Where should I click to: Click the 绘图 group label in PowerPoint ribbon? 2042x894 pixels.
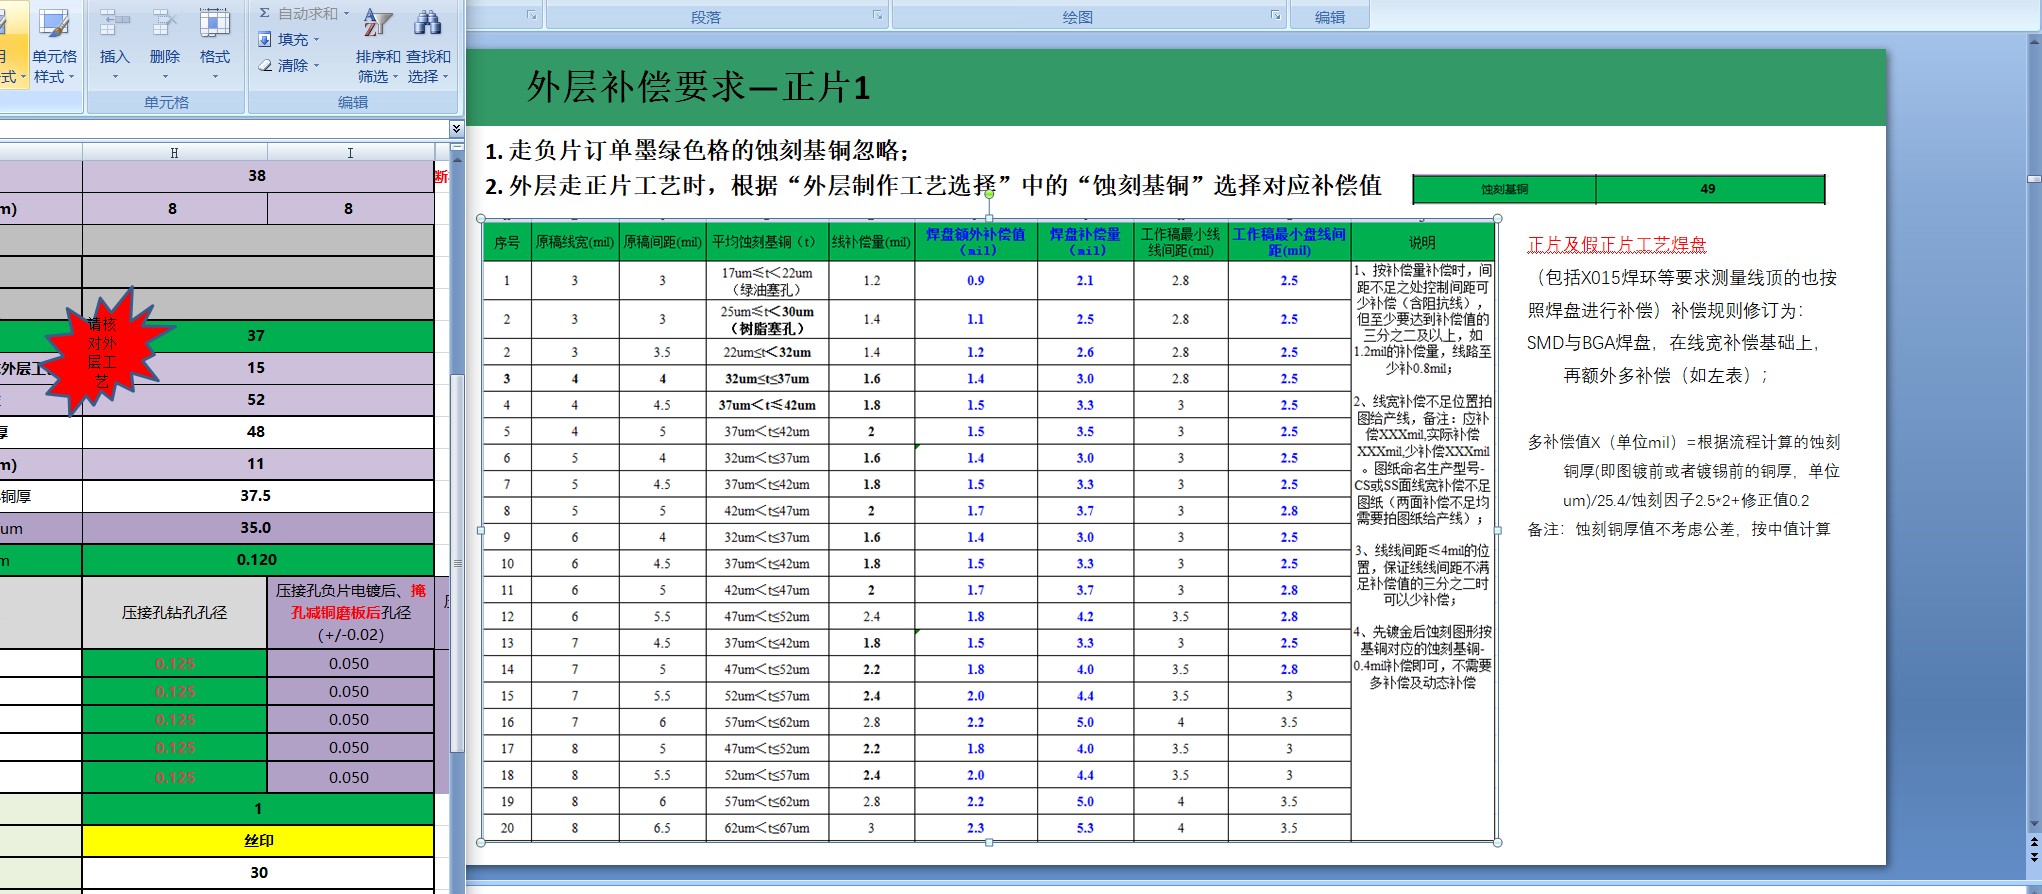pos(1078,17)
